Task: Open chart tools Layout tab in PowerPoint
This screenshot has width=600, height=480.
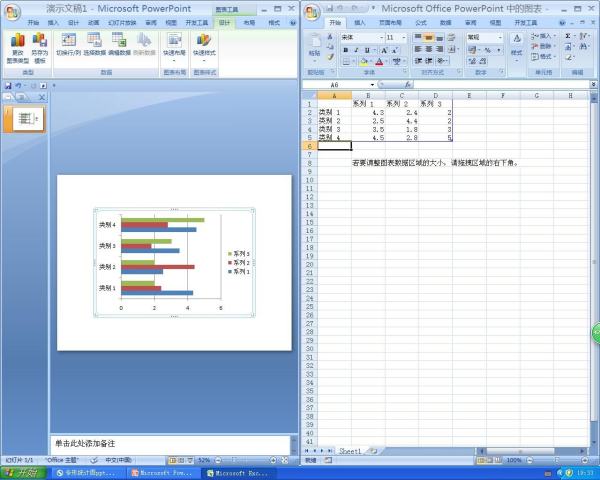Action: click(249, 23)
